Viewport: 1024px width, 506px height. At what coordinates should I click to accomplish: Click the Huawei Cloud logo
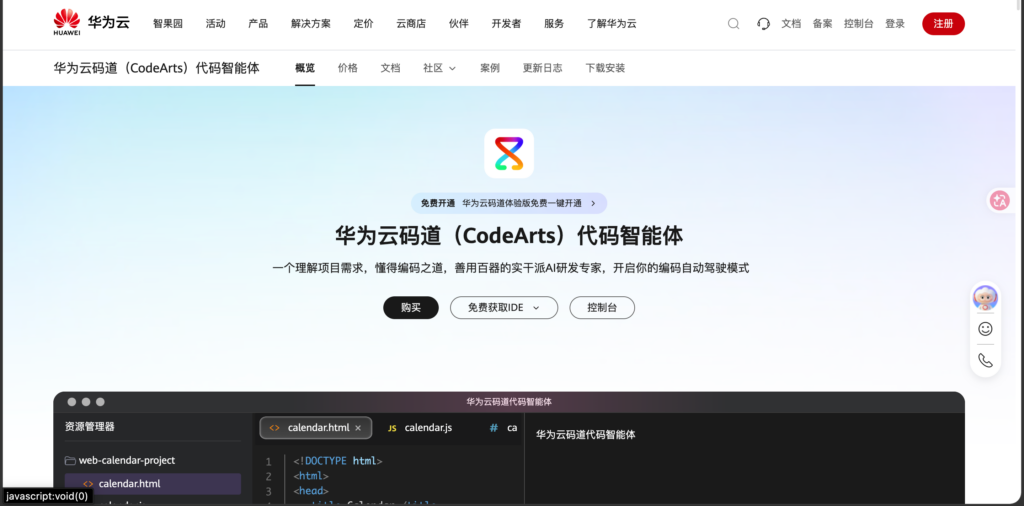pos(92,23)
